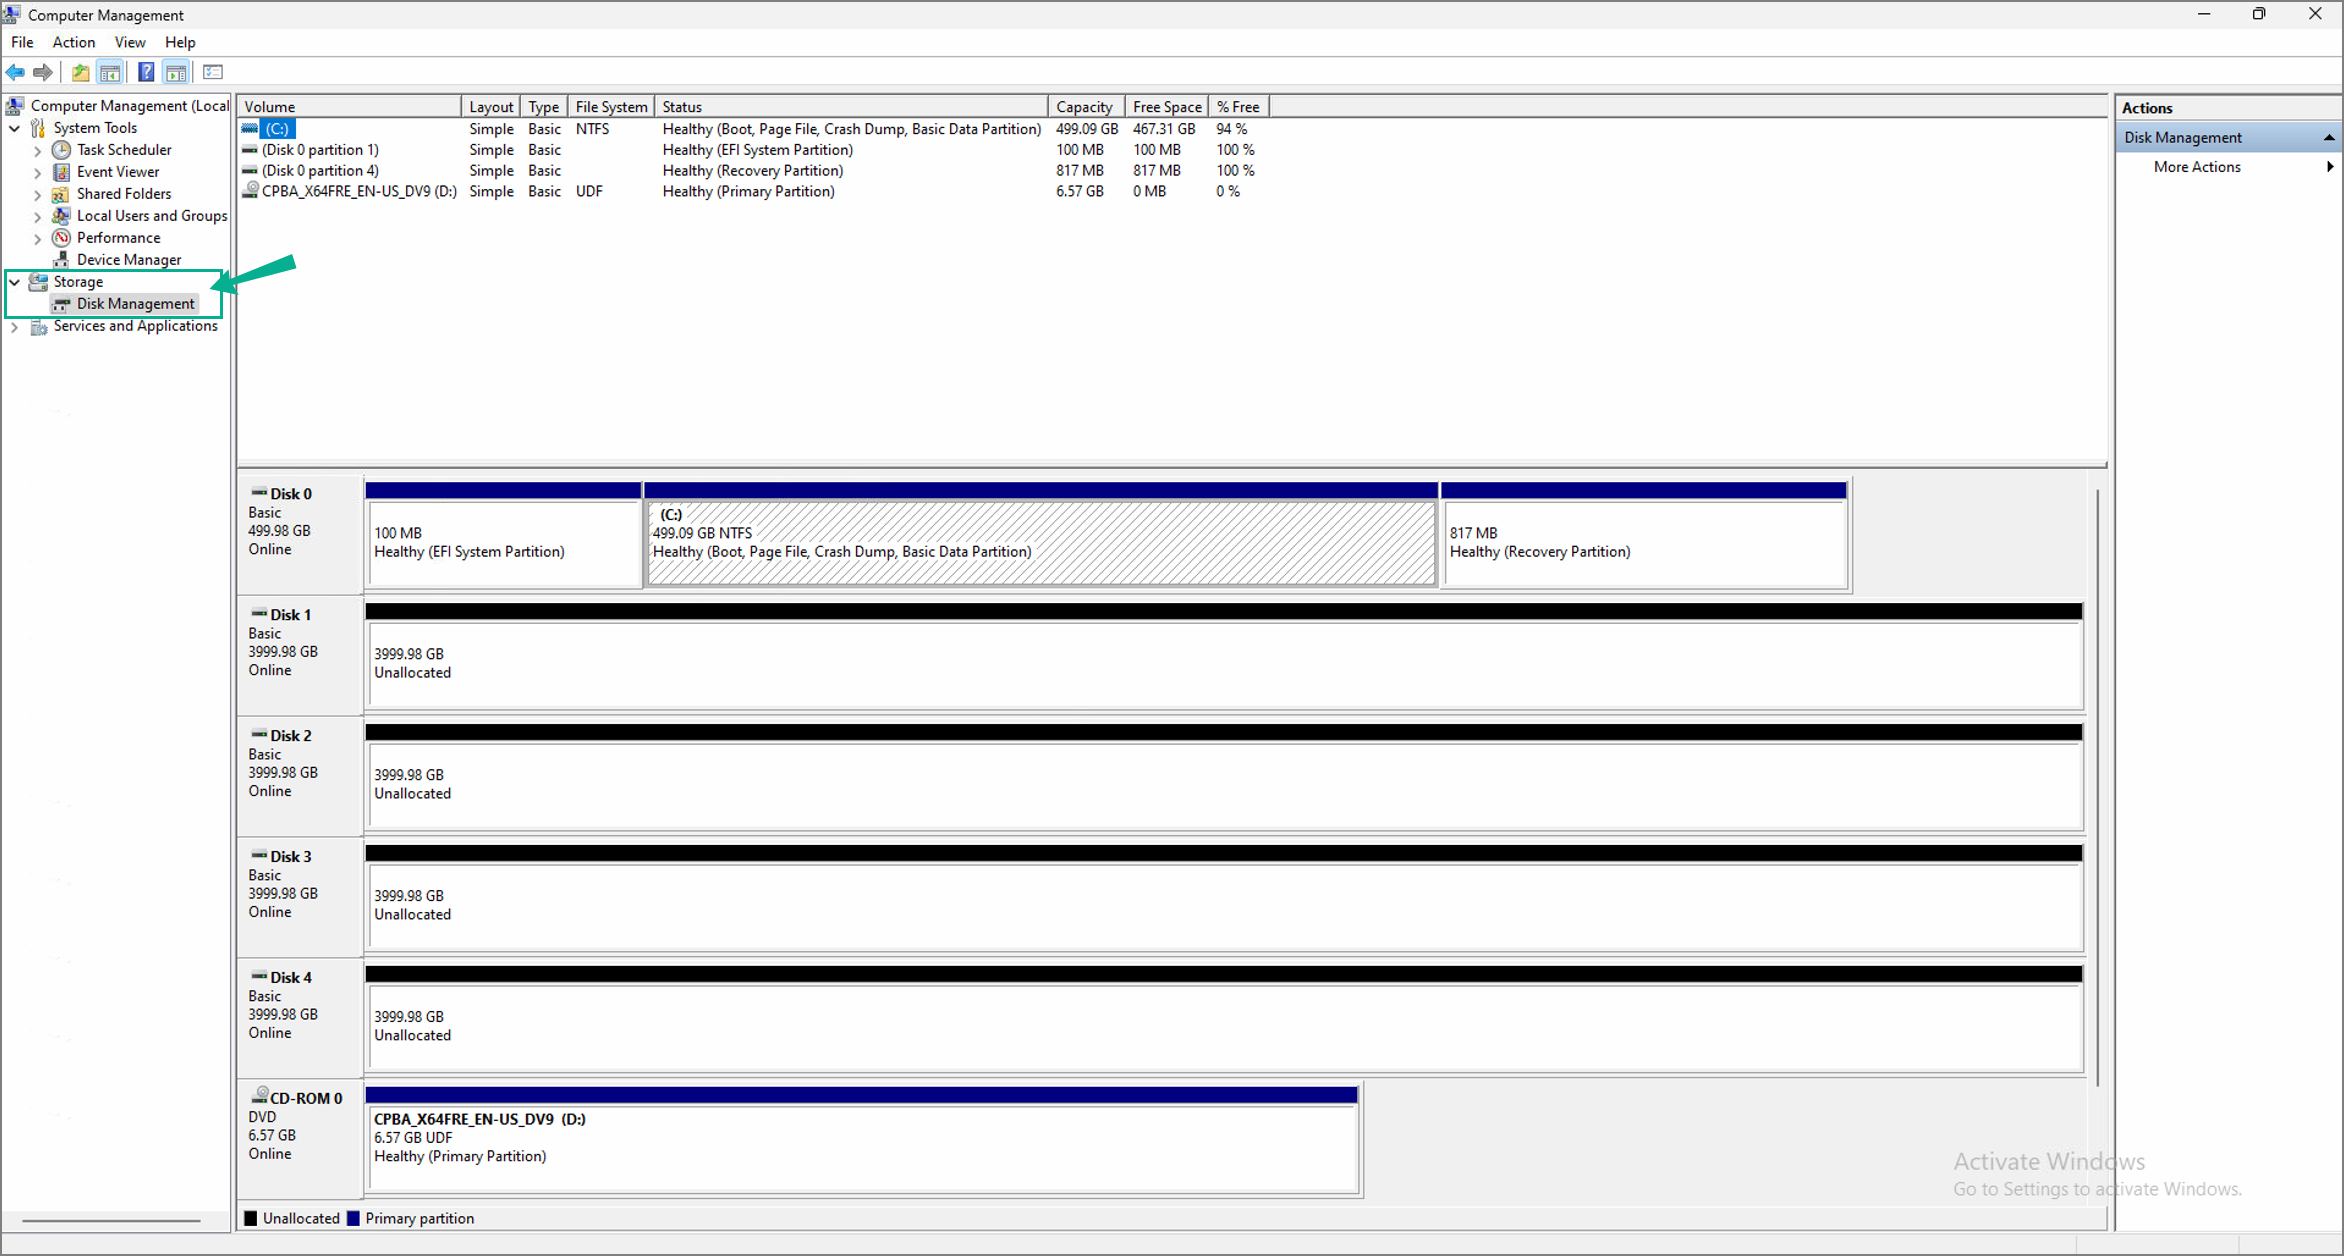Expand the Task Scheduler node

[x=38, y=151]
